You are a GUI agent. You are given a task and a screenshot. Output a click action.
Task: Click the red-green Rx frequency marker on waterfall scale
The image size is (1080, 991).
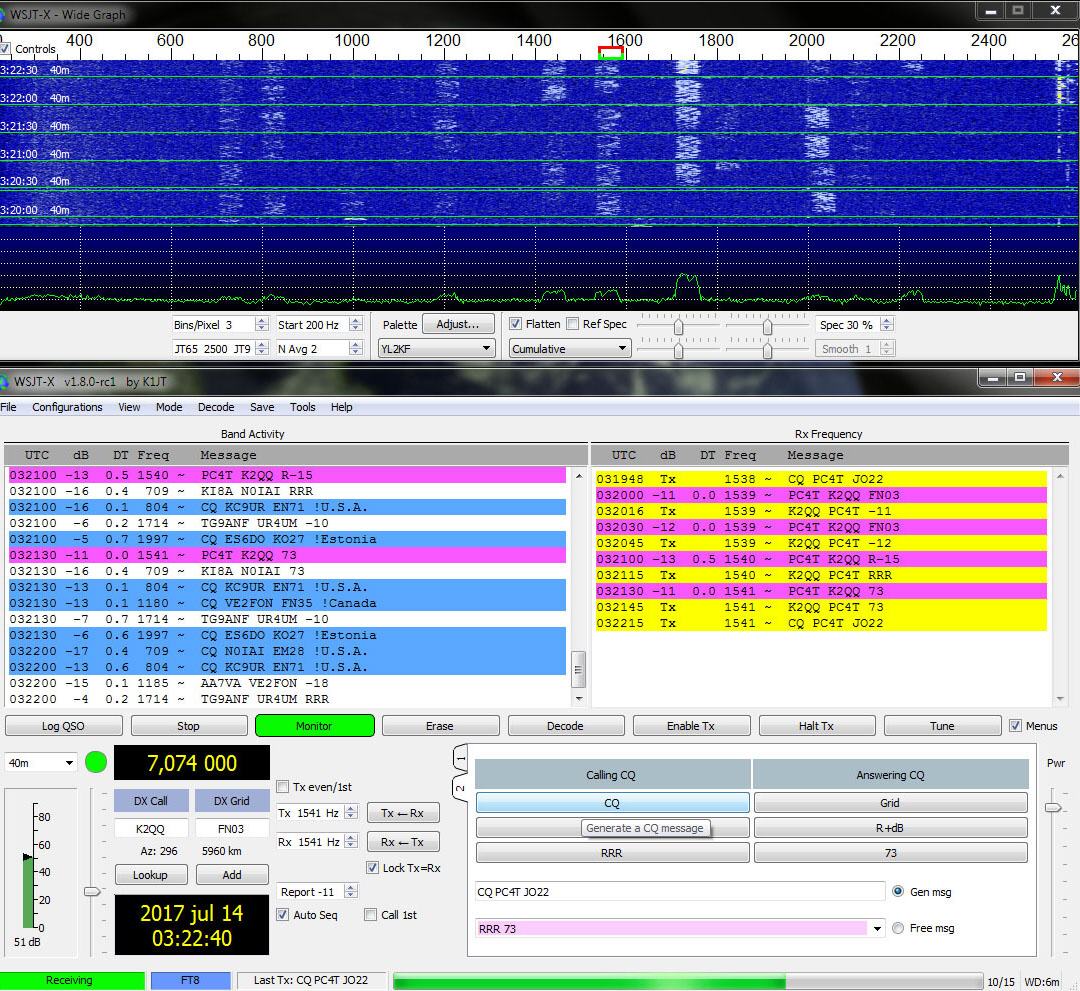pyautogui.click(x=610, y=54)
